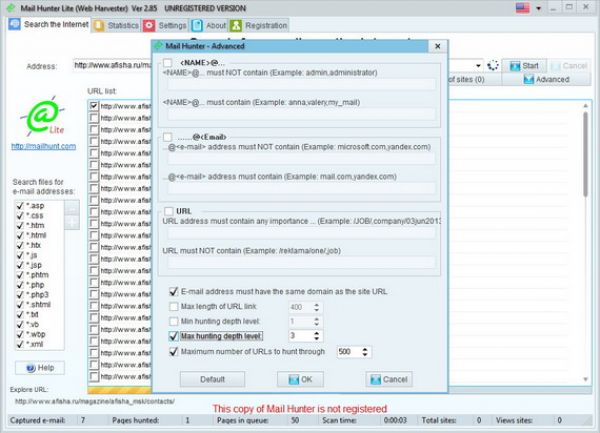Toggle same domain as site URL checkbox
Image resolution: width=600 pixels, height=433 pixels.
click(x=173, y=291)
